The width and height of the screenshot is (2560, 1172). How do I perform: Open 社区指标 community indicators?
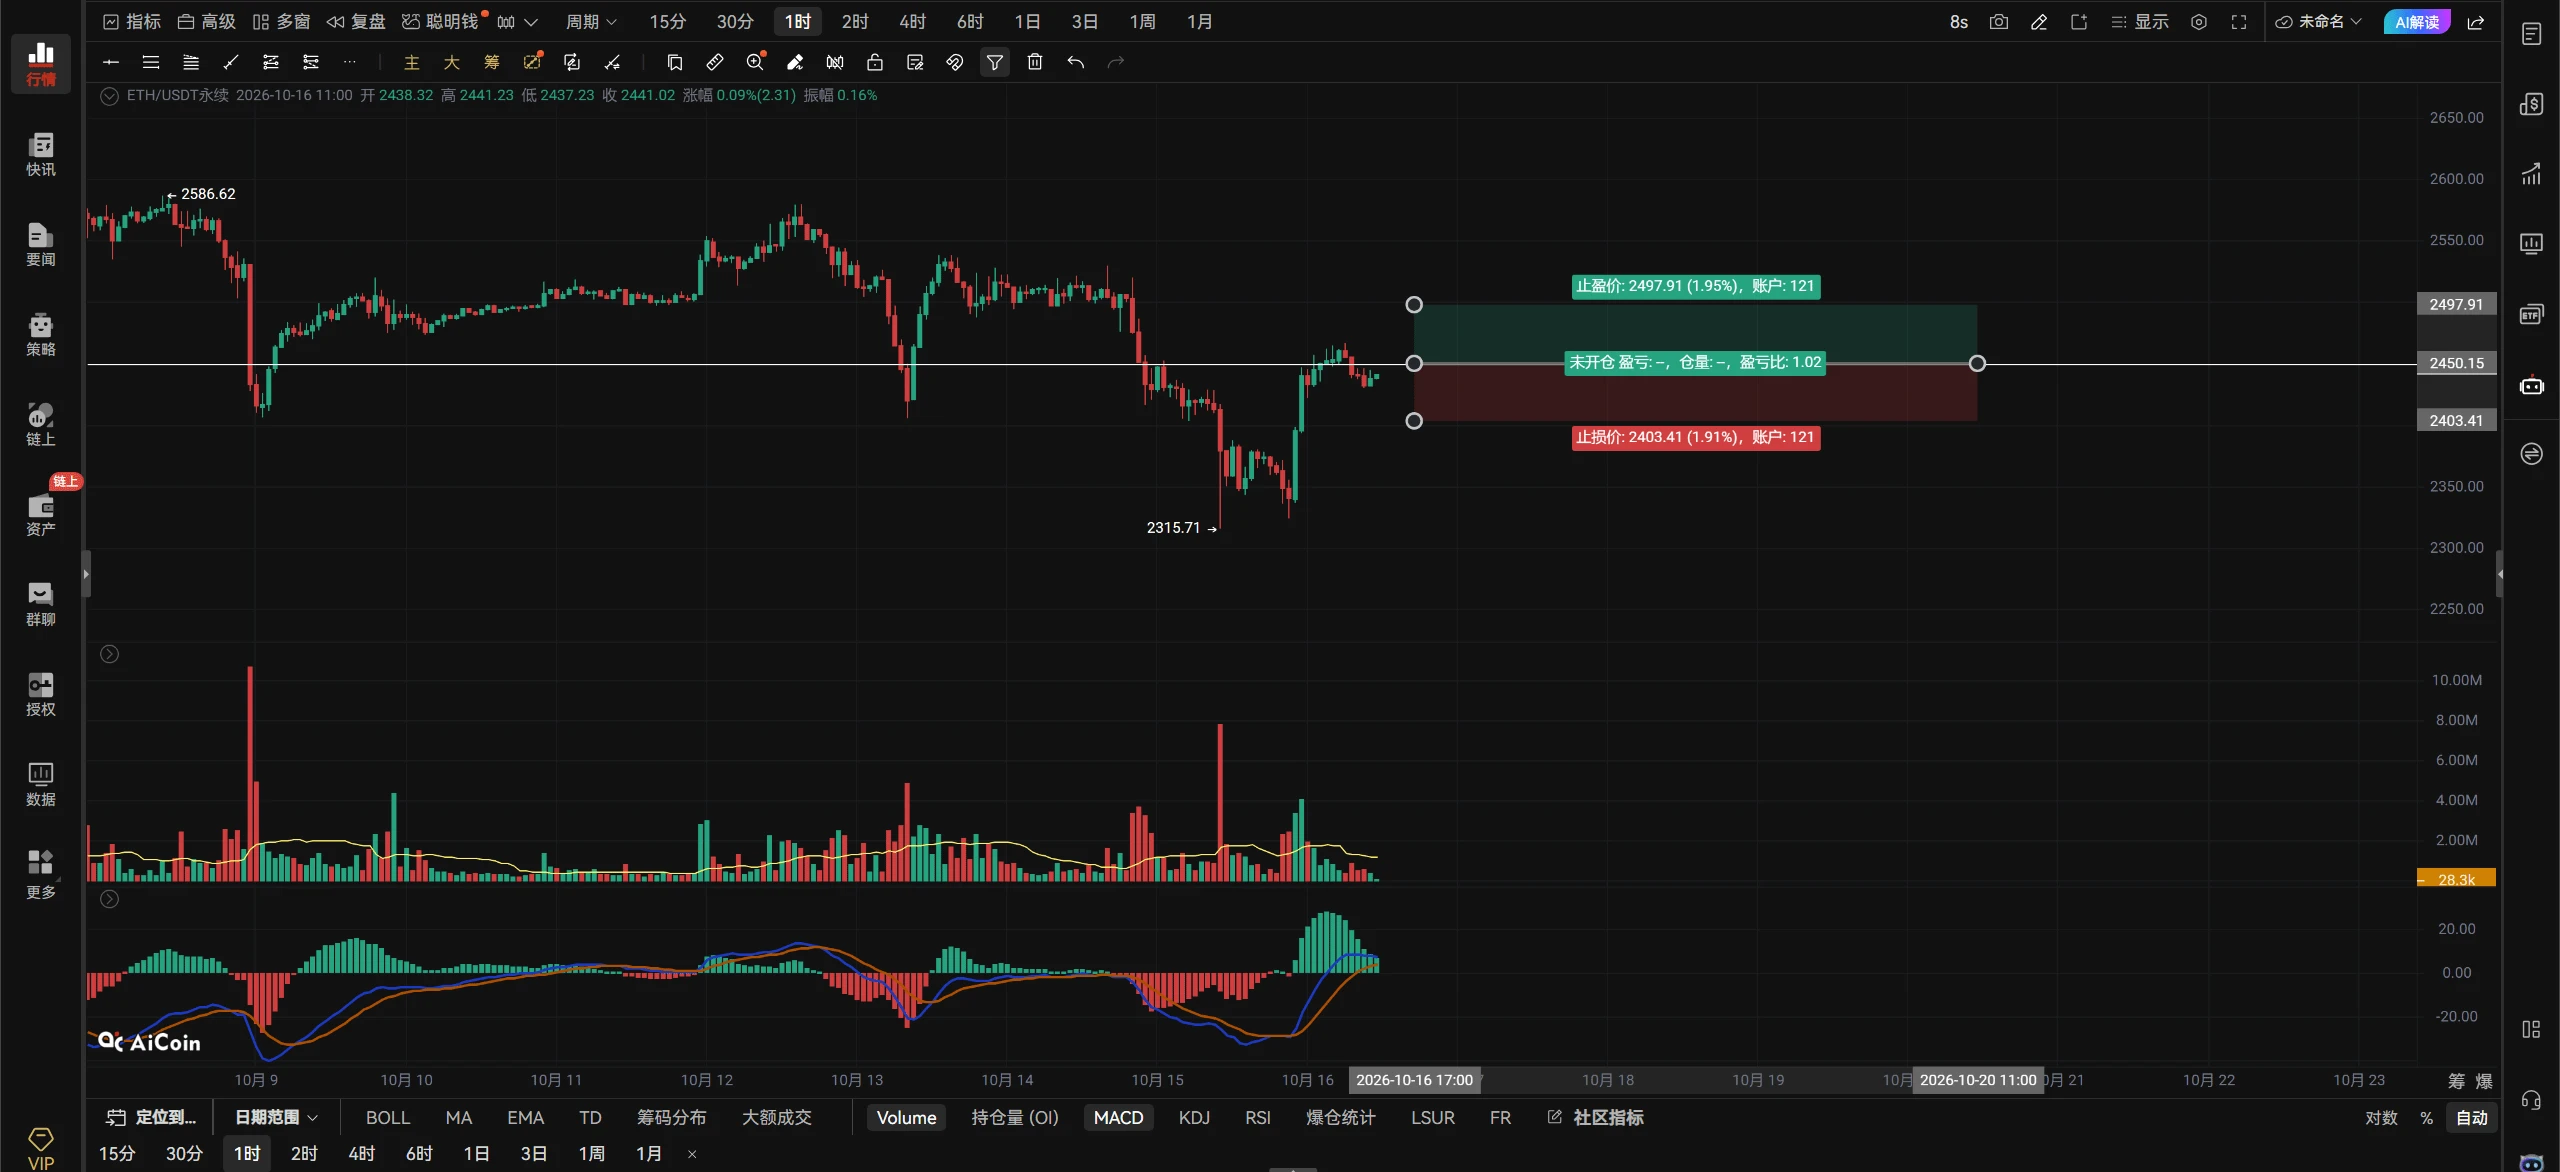pos(1595,1117)
